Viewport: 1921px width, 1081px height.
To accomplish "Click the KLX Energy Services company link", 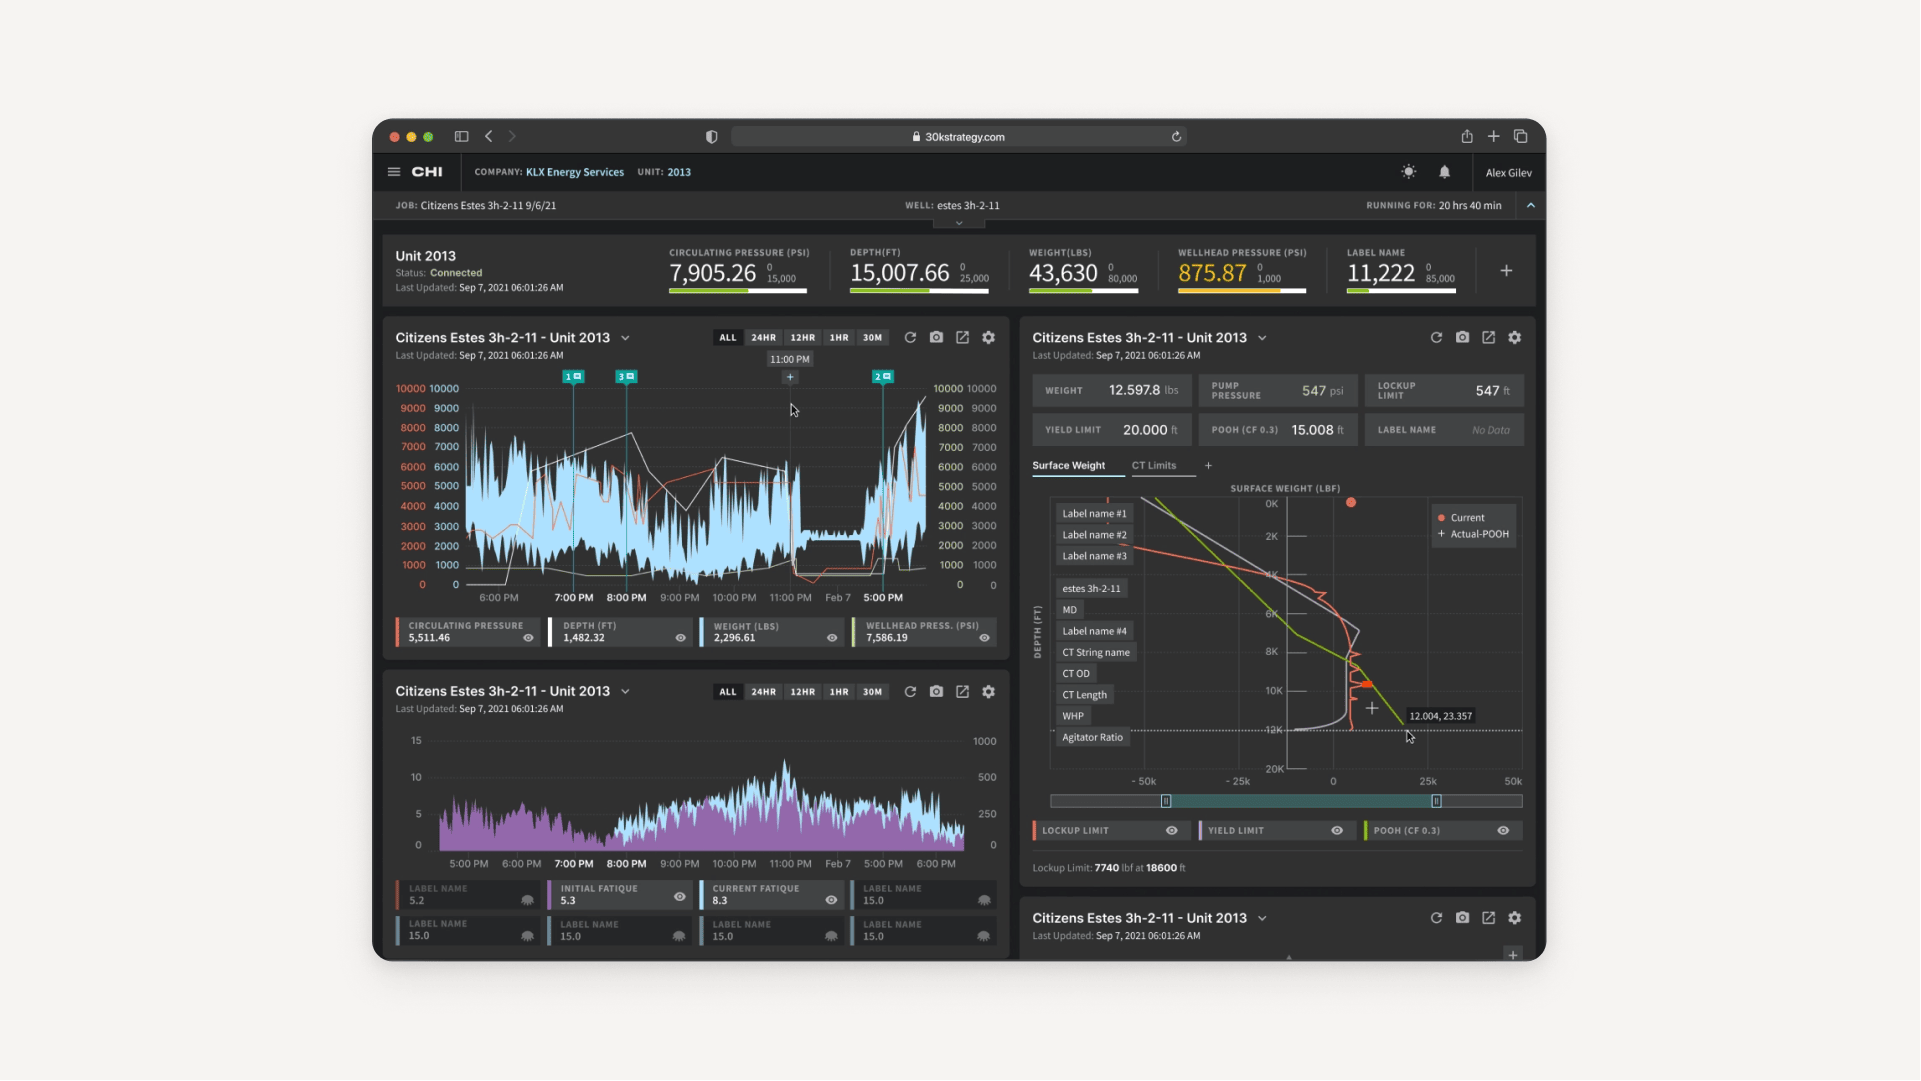I will pos(574,172).
